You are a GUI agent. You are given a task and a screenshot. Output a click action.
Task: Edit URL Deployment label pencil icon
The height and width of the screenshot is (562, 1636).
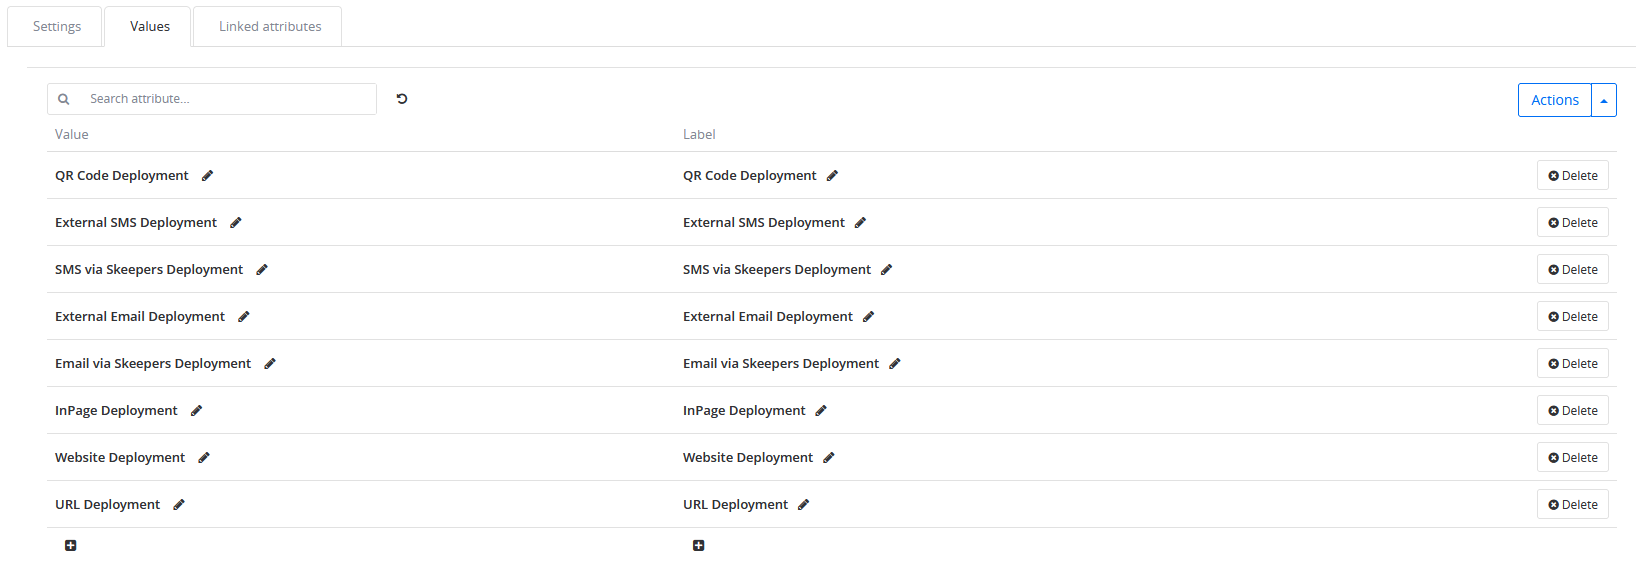(x=803, y=505)
